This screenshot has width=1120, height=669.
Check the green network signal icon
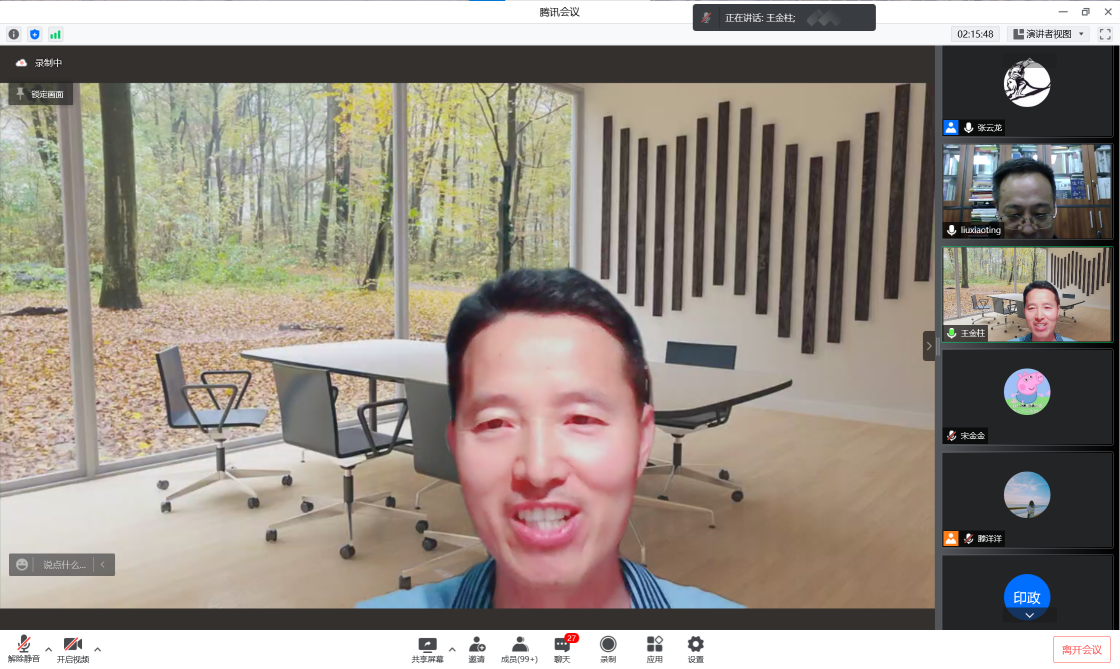(x=55, y=34)
